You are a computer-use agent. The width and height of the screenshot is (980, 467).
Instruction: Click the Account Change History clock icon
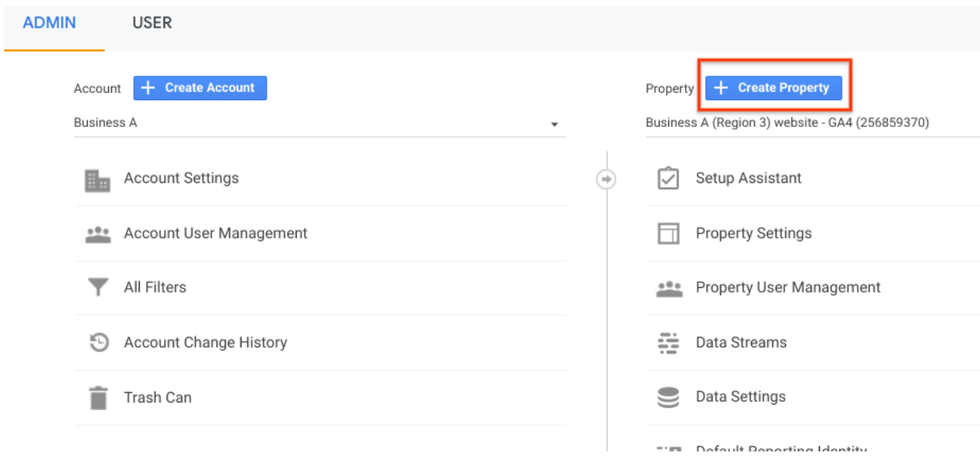(x=97, y=343)
